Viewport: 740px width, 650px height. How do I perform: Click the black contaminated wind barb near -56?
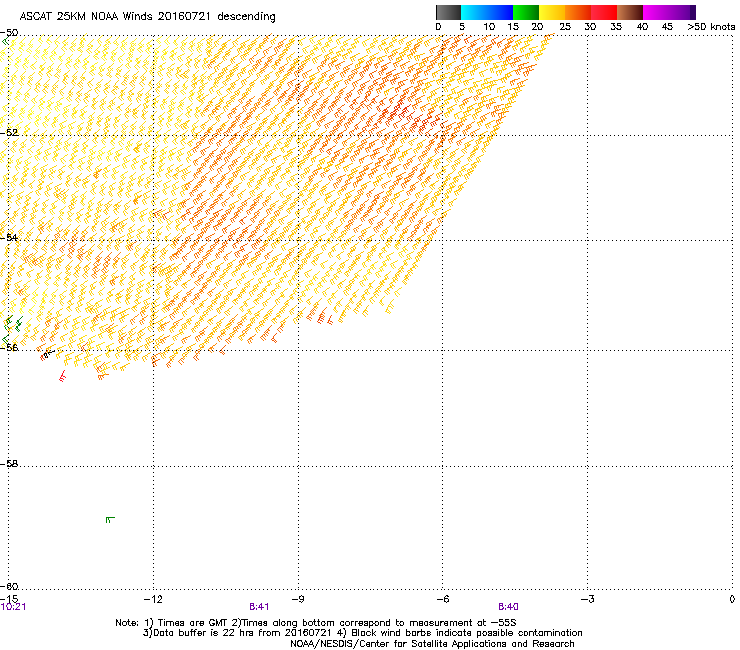point(49,353)
